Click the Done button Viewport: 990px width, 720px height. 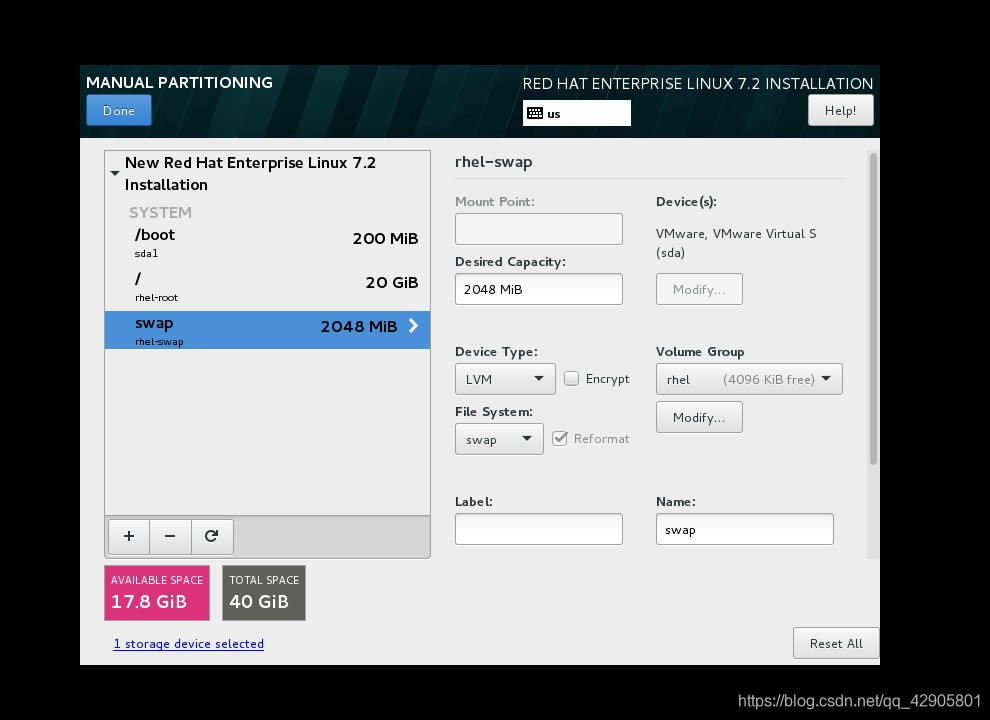(x=119, y=110)
